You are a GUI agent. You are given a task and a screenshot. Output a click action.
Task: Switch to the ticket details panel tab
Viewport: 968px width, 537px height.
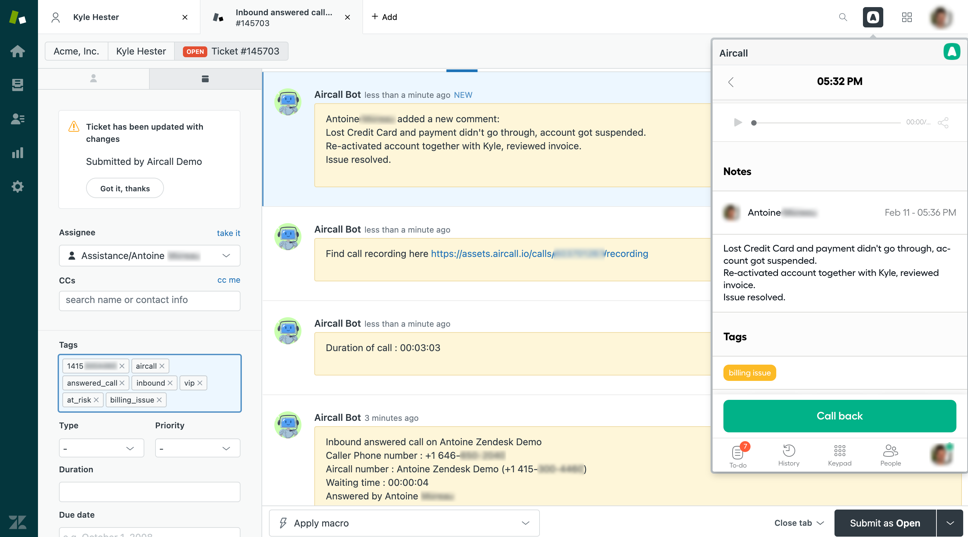pyautogui.click(x=205, y=79)
